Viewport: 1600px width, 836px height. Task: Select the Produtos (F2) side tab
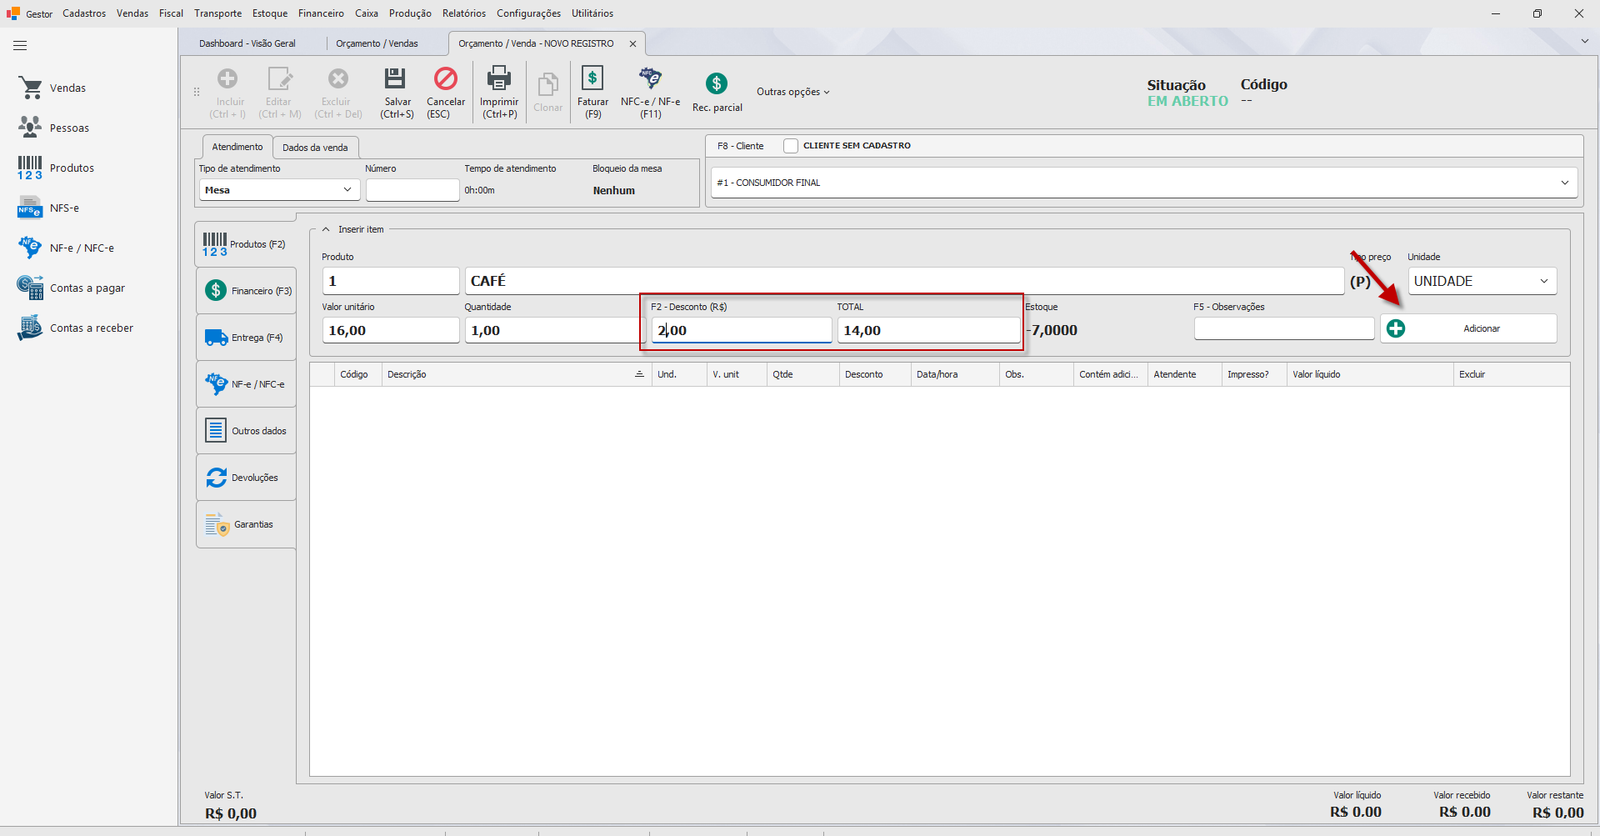click(245, 244)
